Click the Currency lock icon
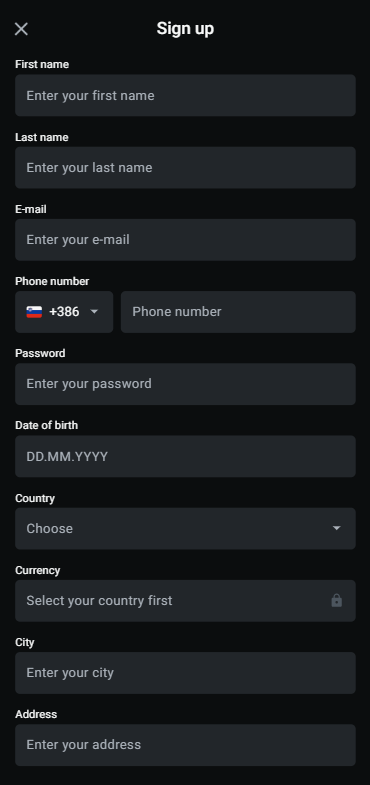370x785 pixels. point(336,600)
